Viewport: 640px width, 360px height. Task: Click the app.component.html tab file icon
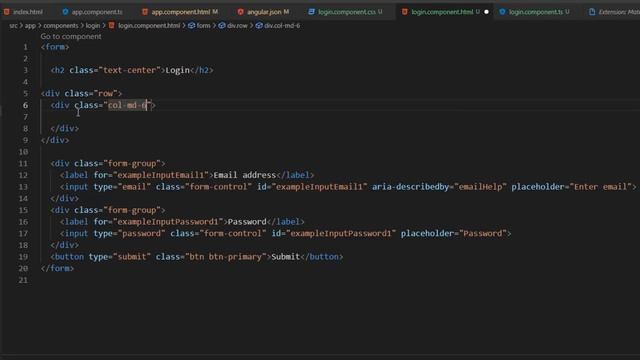click(145, 12)
